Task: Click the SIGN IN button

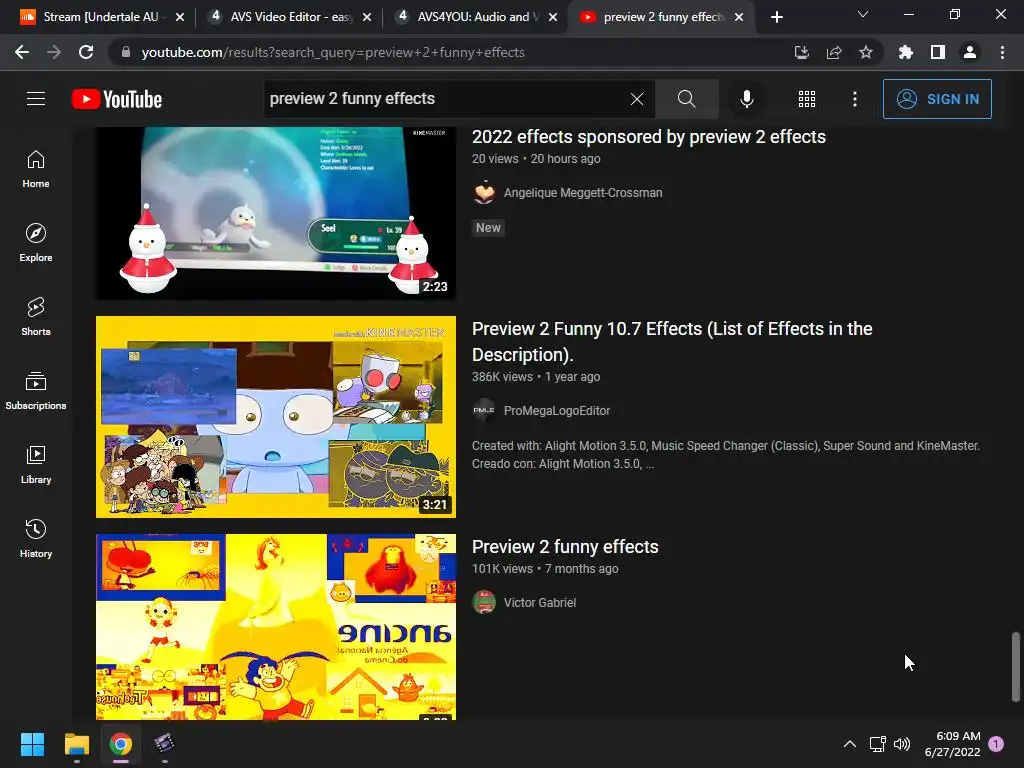Action: [x=937, y=99]
